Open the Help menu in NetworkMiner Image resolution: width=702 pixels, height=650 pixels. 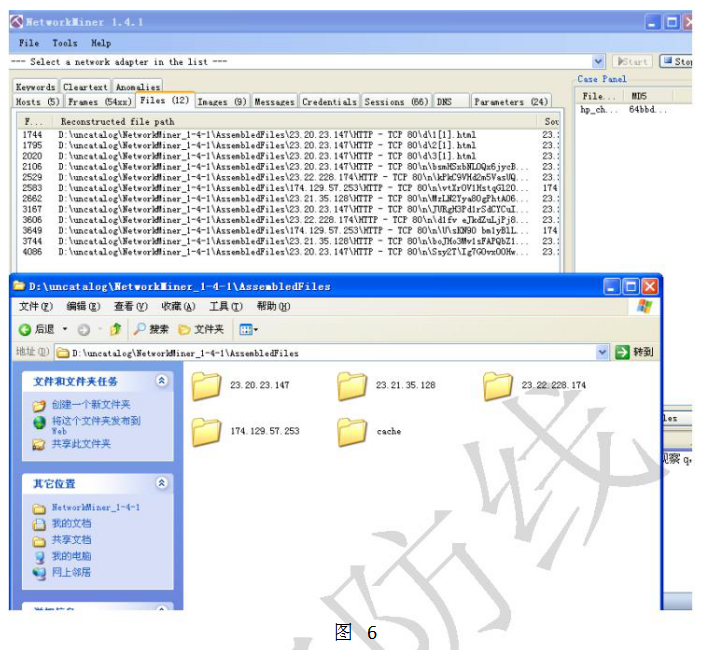pyautogui.click(x=101, y=43)
